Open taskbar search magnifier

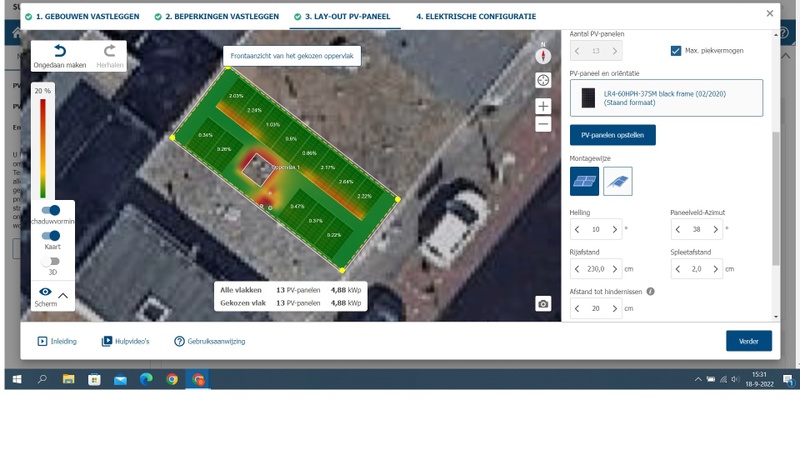[x=42, y=379]
